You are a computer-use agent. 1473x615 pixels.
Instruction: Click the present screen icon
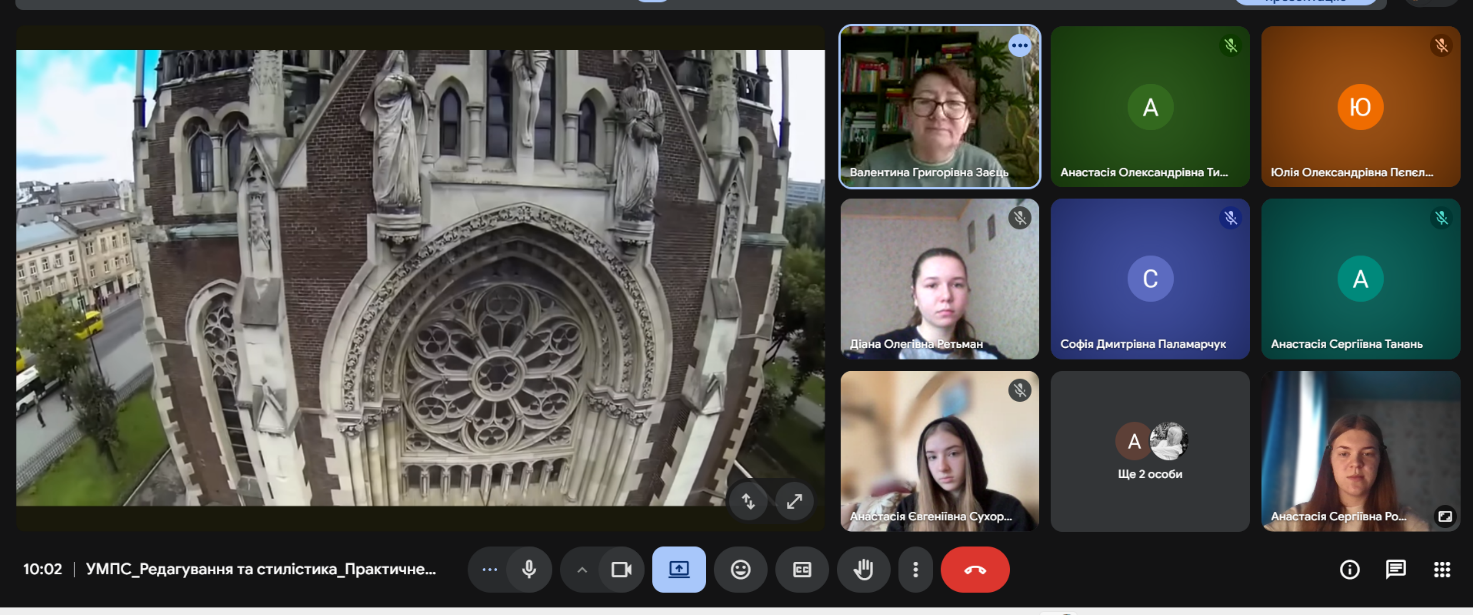click(679, 569)
